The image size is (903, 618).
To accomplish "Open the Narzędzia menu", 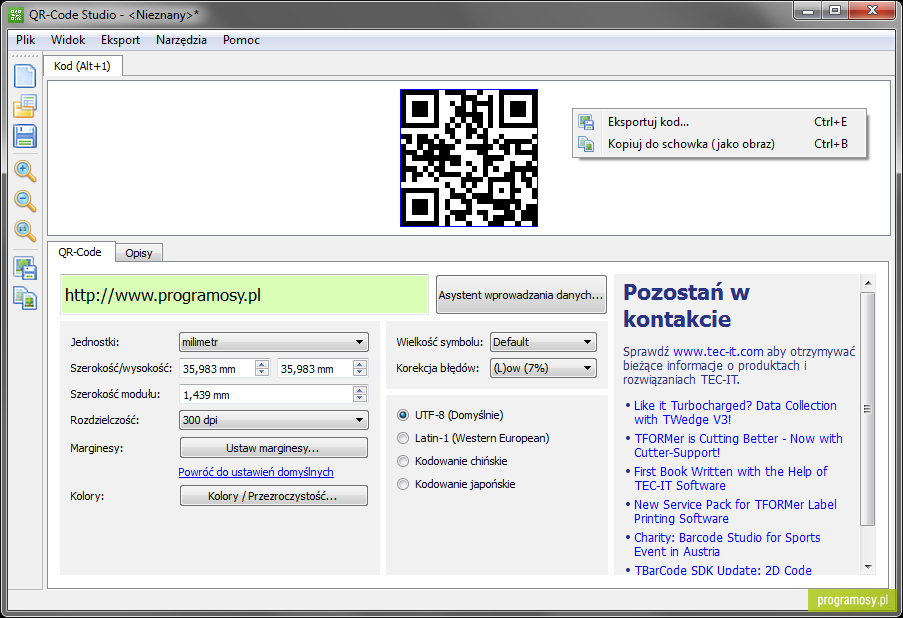I will 181,40.
